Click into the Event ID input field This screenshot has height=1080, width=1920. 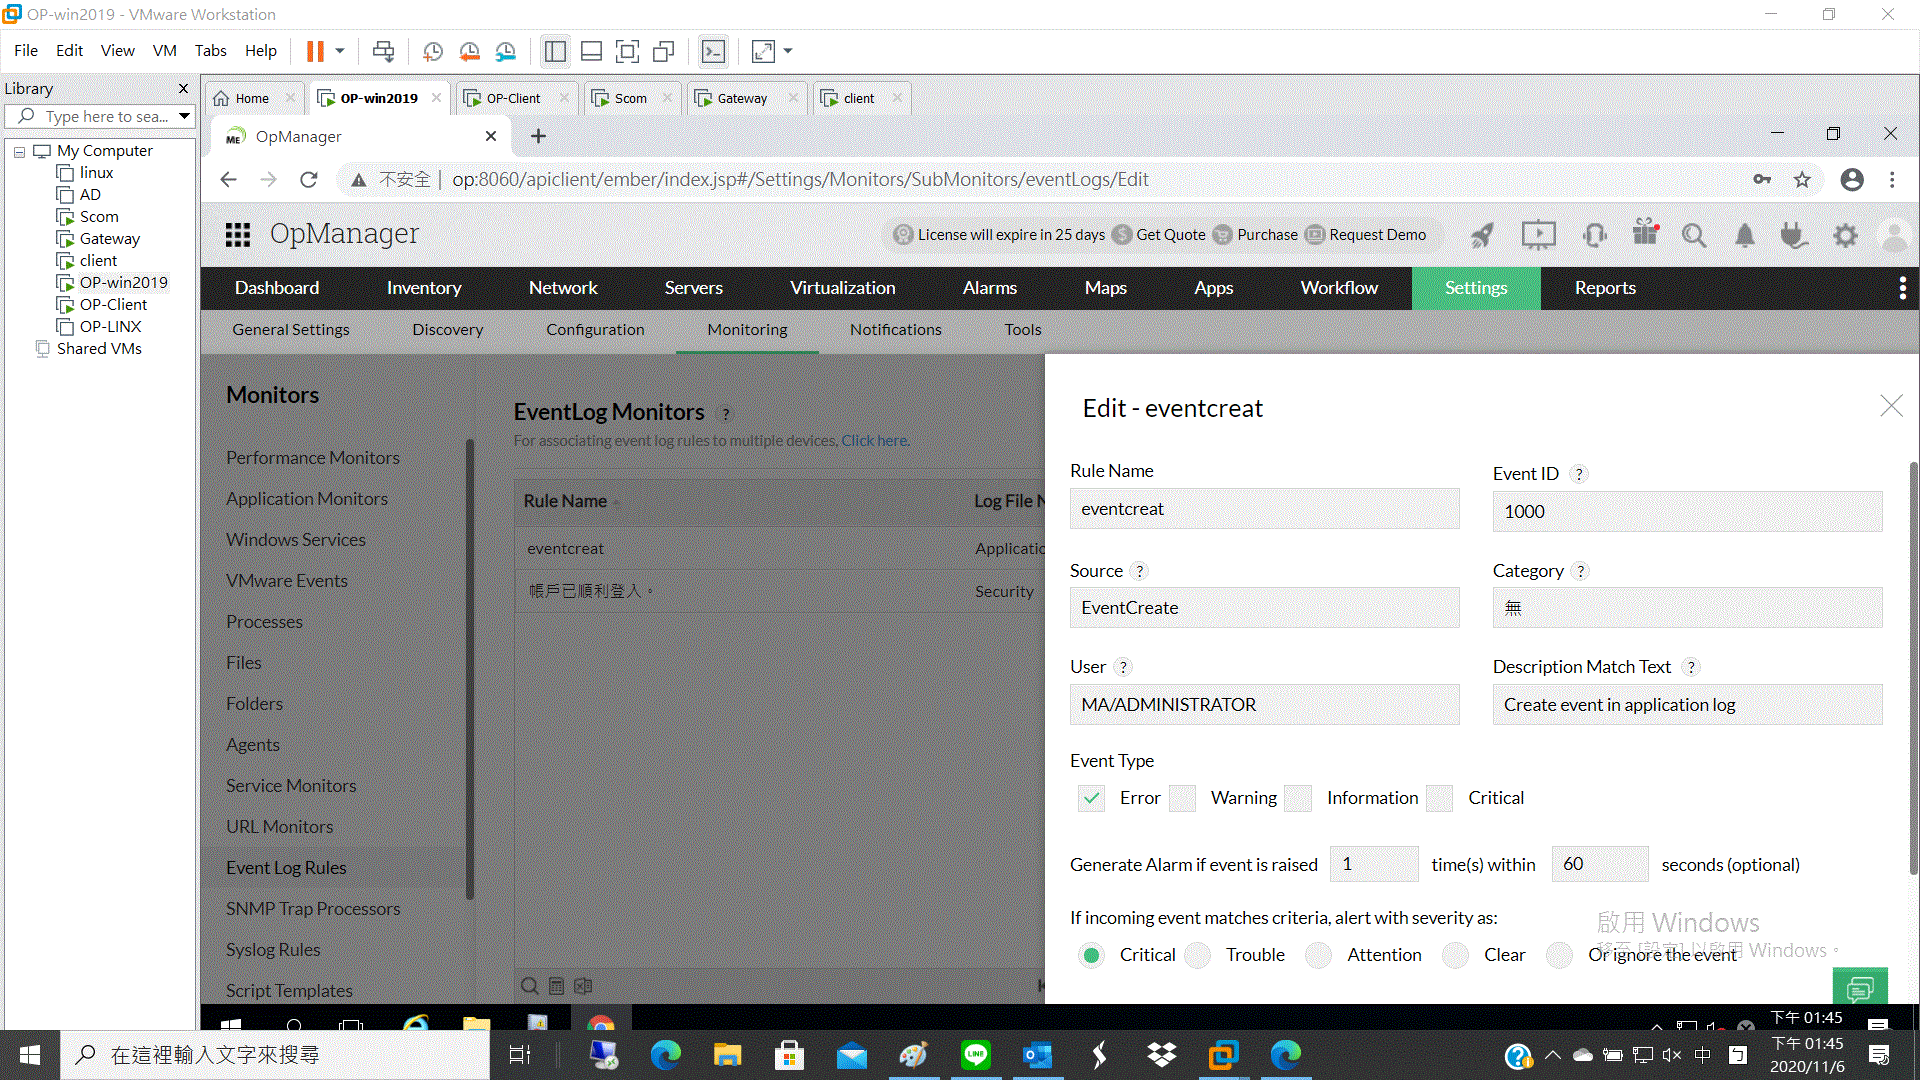click(x=1687, y=512)
